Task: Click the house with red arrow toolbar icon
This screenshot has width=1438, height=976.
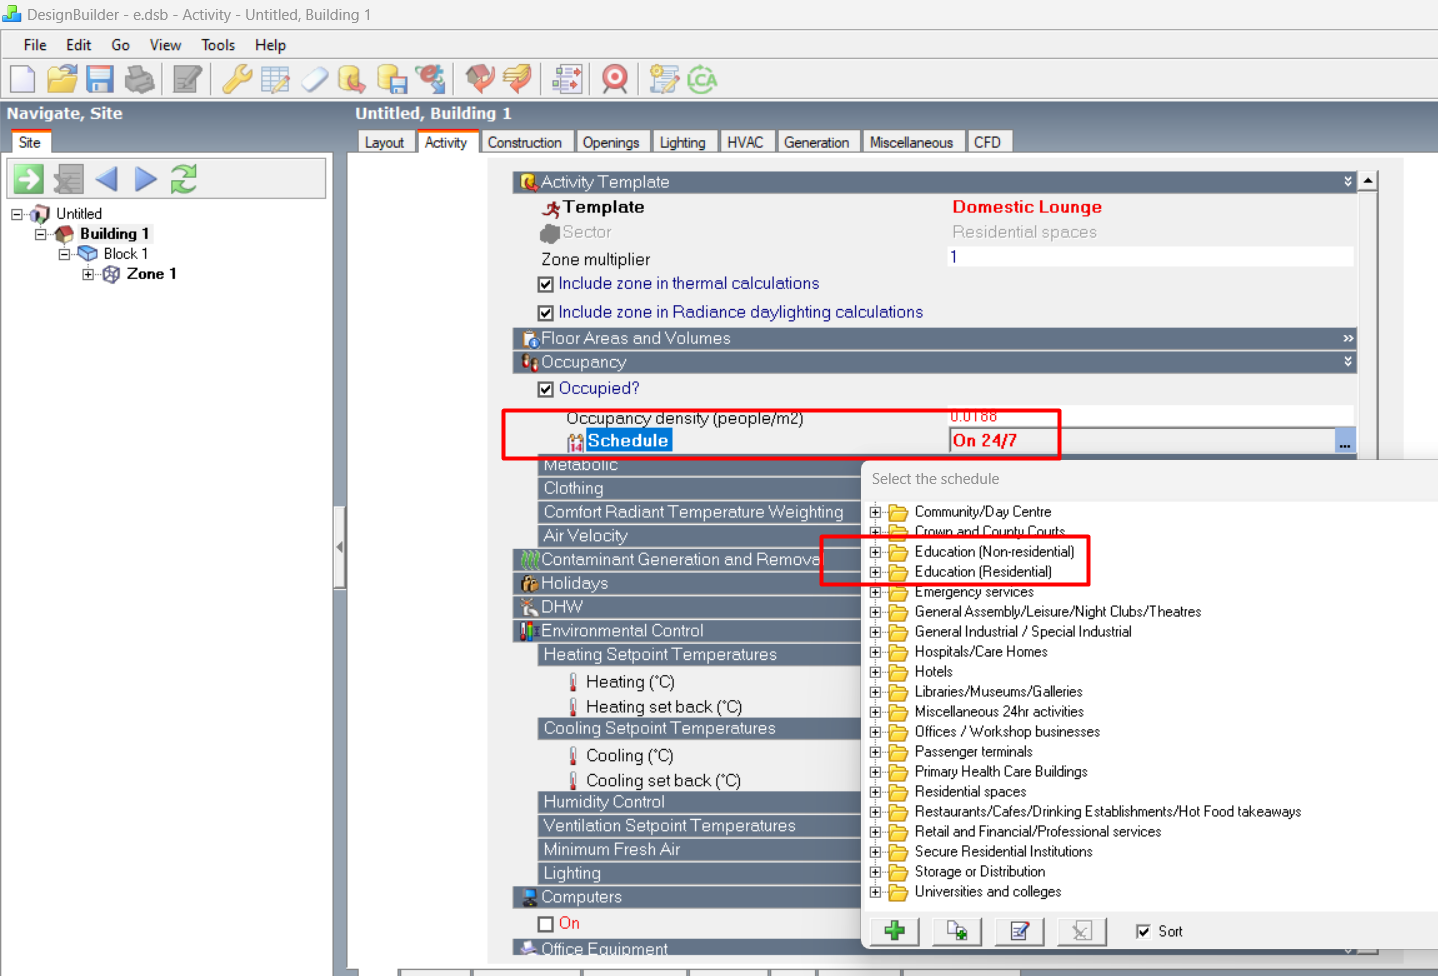Action: coord(480,79)
